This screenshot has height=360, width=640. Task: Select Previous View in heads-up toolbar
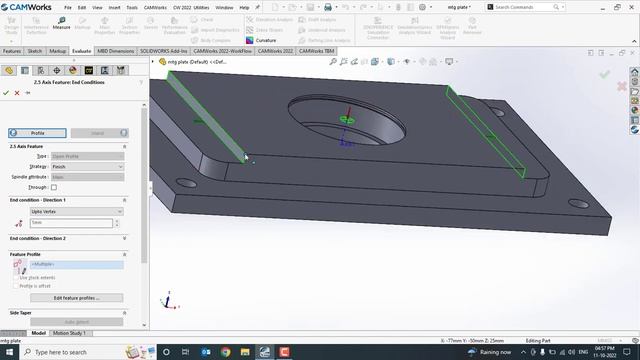click(x=354, y=62)
